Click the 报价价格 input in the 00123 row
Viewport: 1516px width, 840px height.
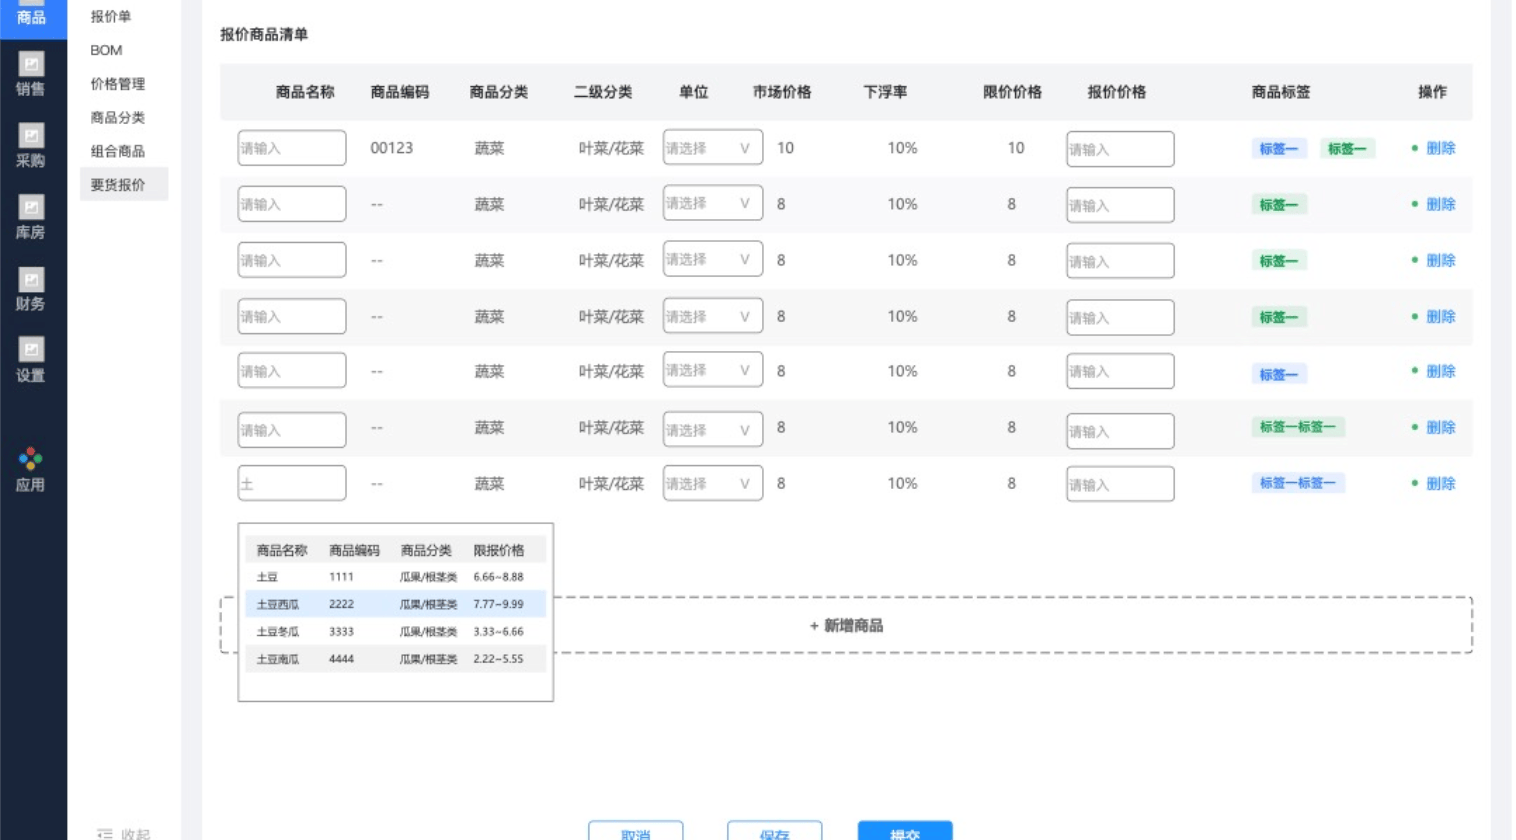[1120, 149]
